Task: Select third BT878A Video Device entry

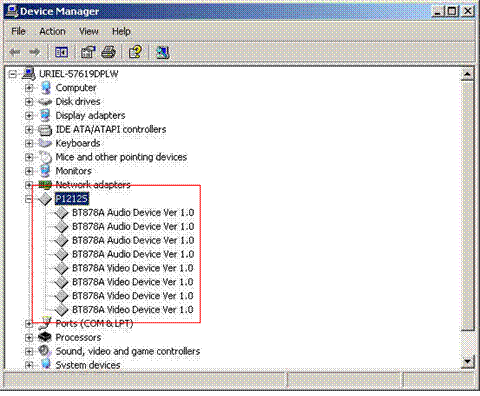Action: (x=133, y=296)
